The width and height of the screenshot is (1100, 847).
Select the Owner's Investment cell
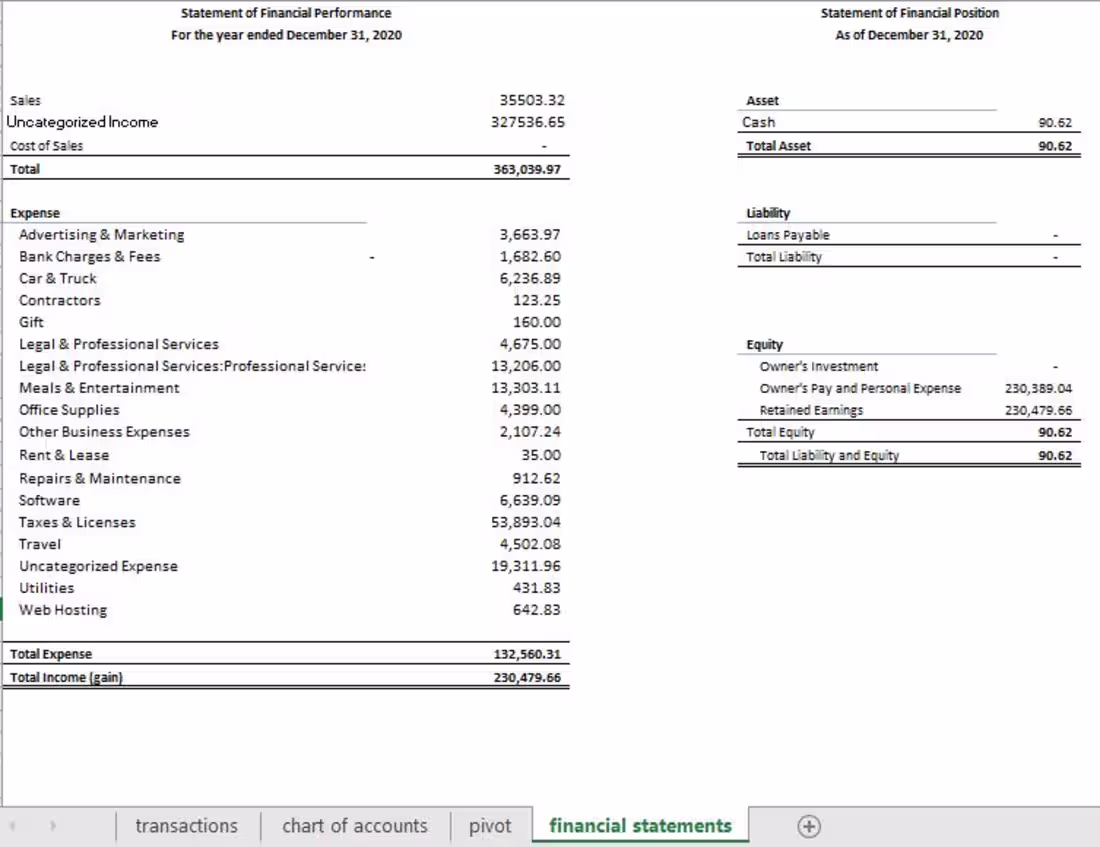[x=818, y=366]
